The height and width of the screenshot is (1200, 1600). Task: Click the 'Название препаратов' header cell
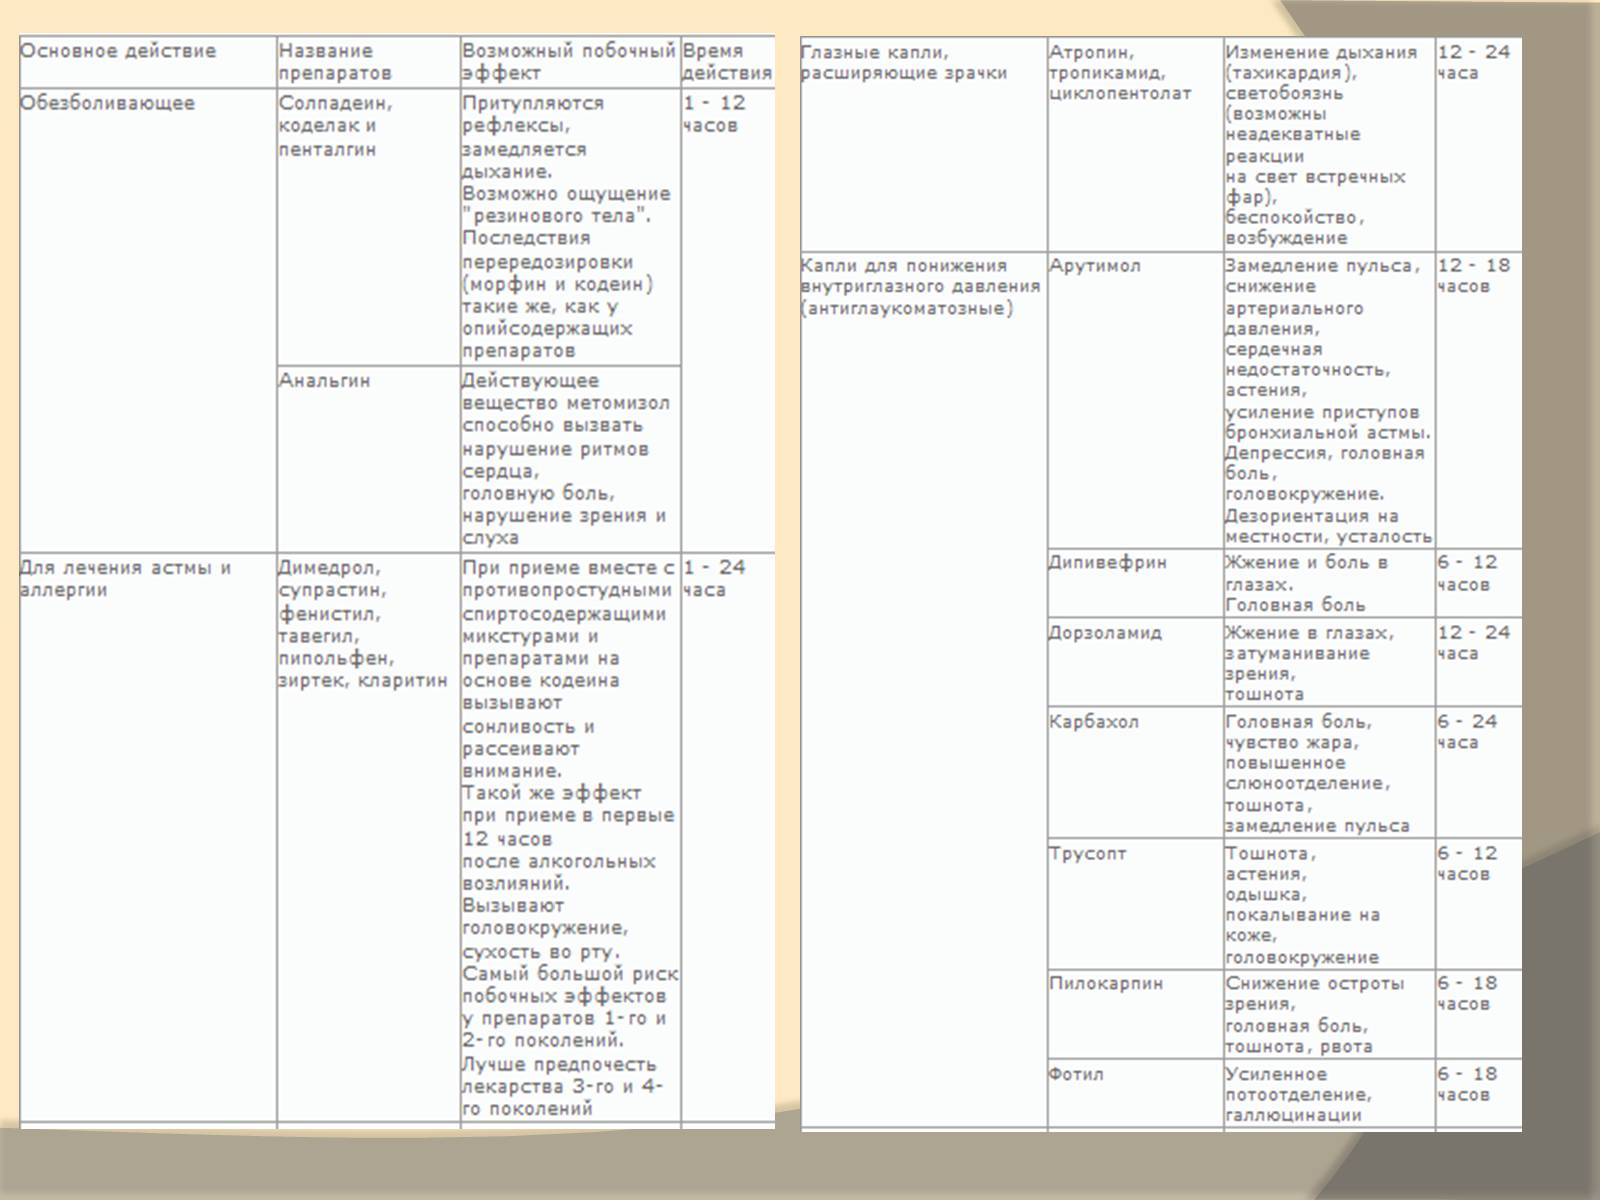(x=368, y=62)
